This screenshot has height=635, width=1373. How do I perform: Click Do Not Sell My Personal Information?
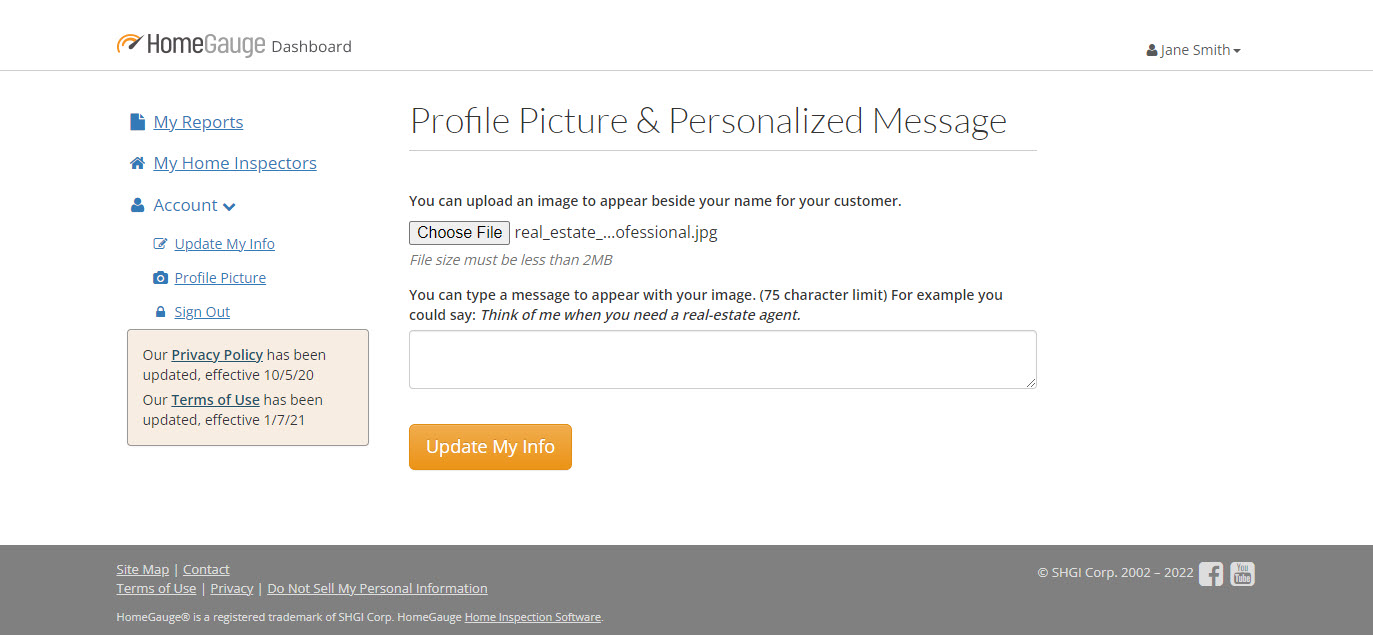pos(377,589)
